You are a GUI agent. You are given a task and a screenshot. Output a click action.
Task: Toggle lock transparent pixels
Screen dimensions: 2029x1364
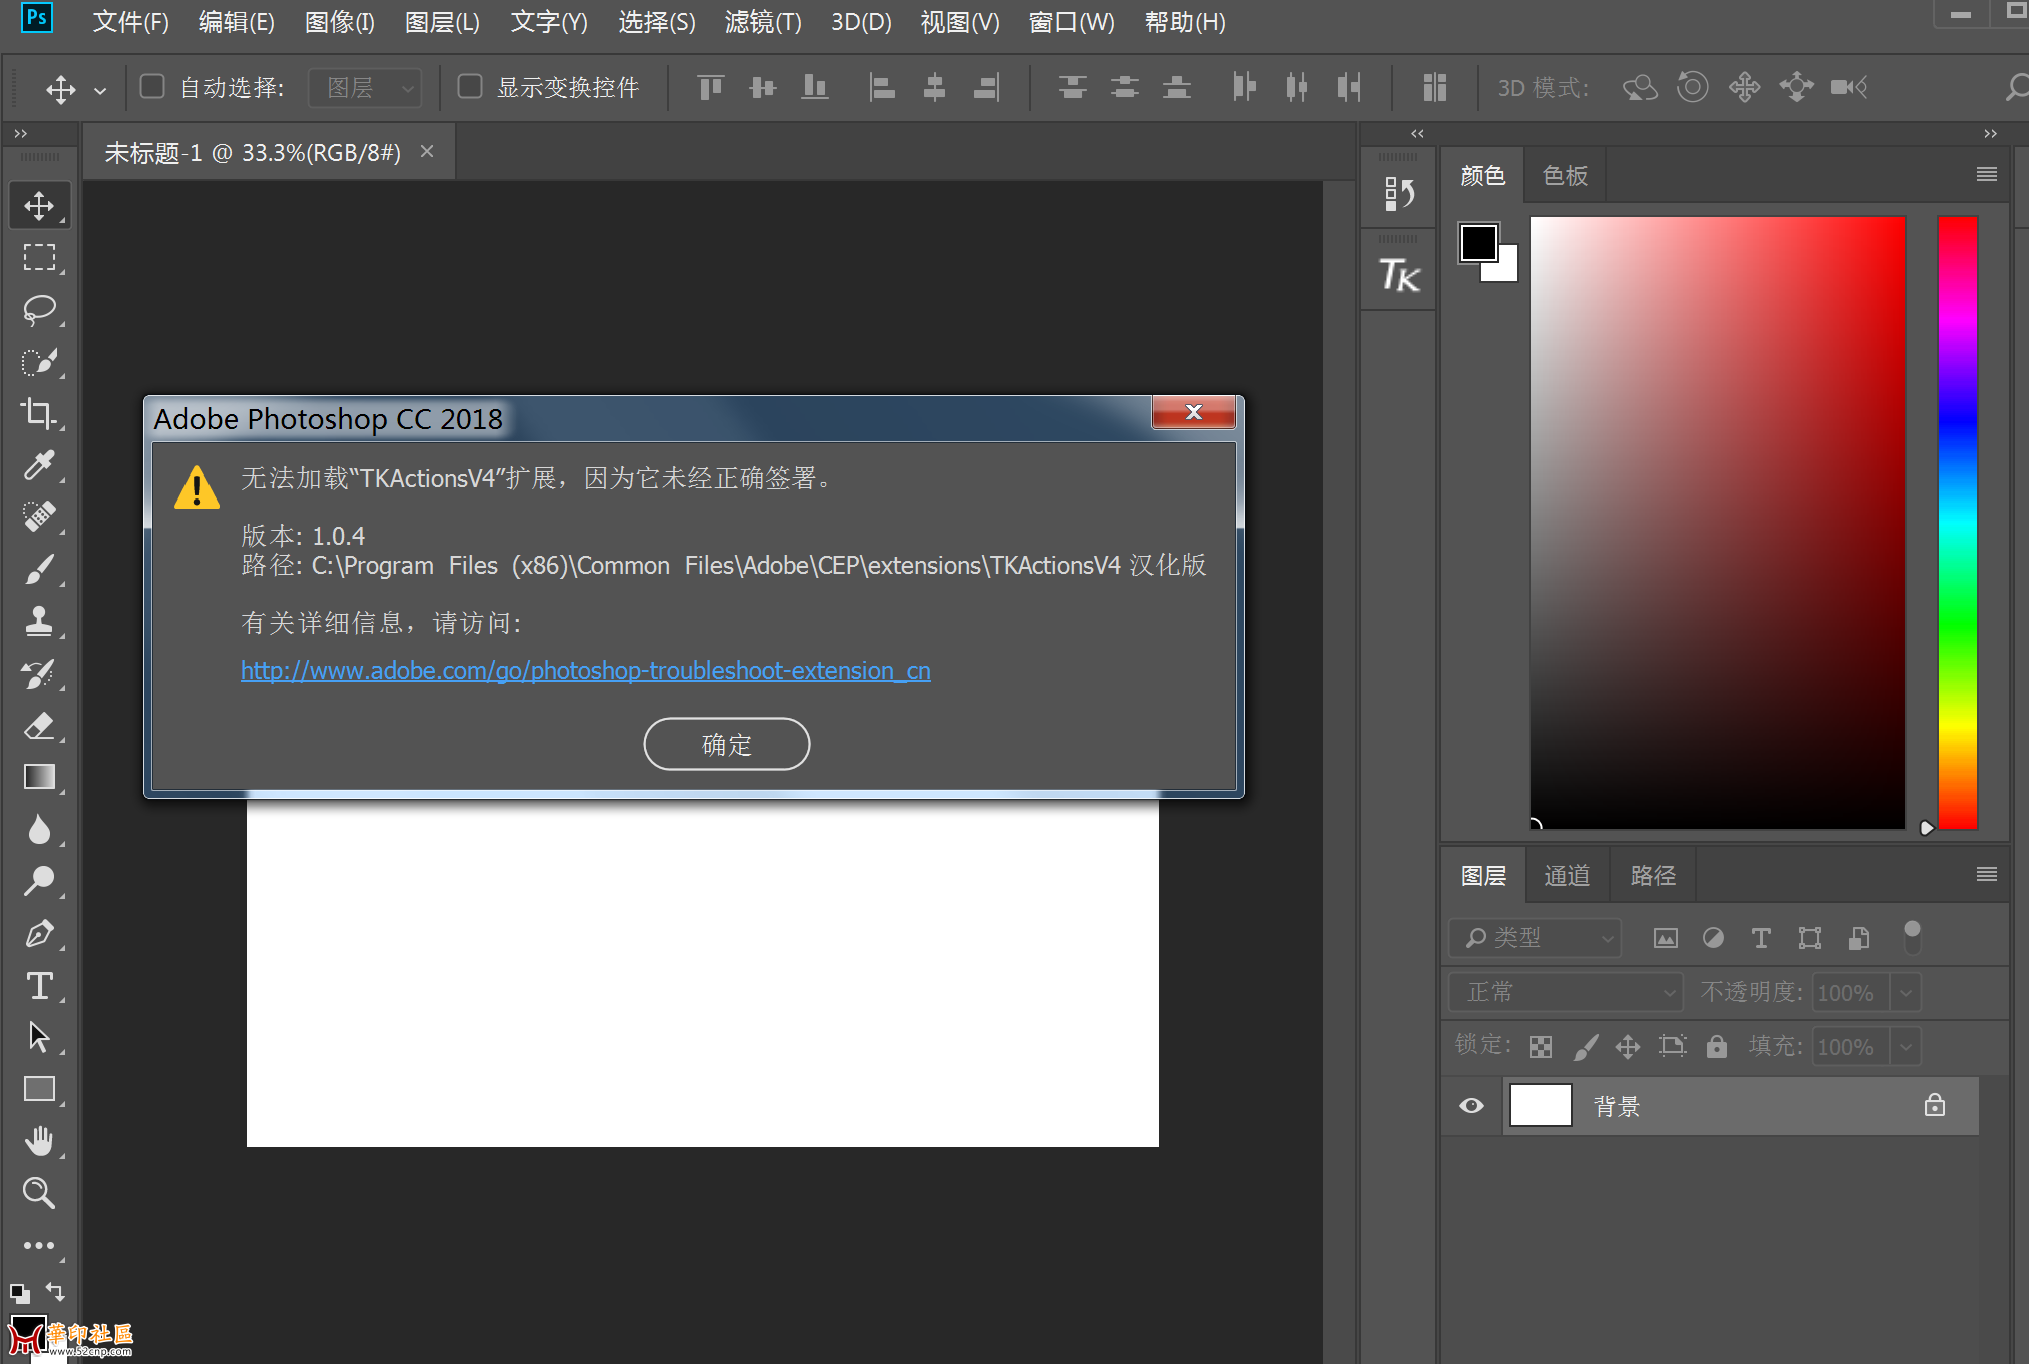tap(1541, 1047)
